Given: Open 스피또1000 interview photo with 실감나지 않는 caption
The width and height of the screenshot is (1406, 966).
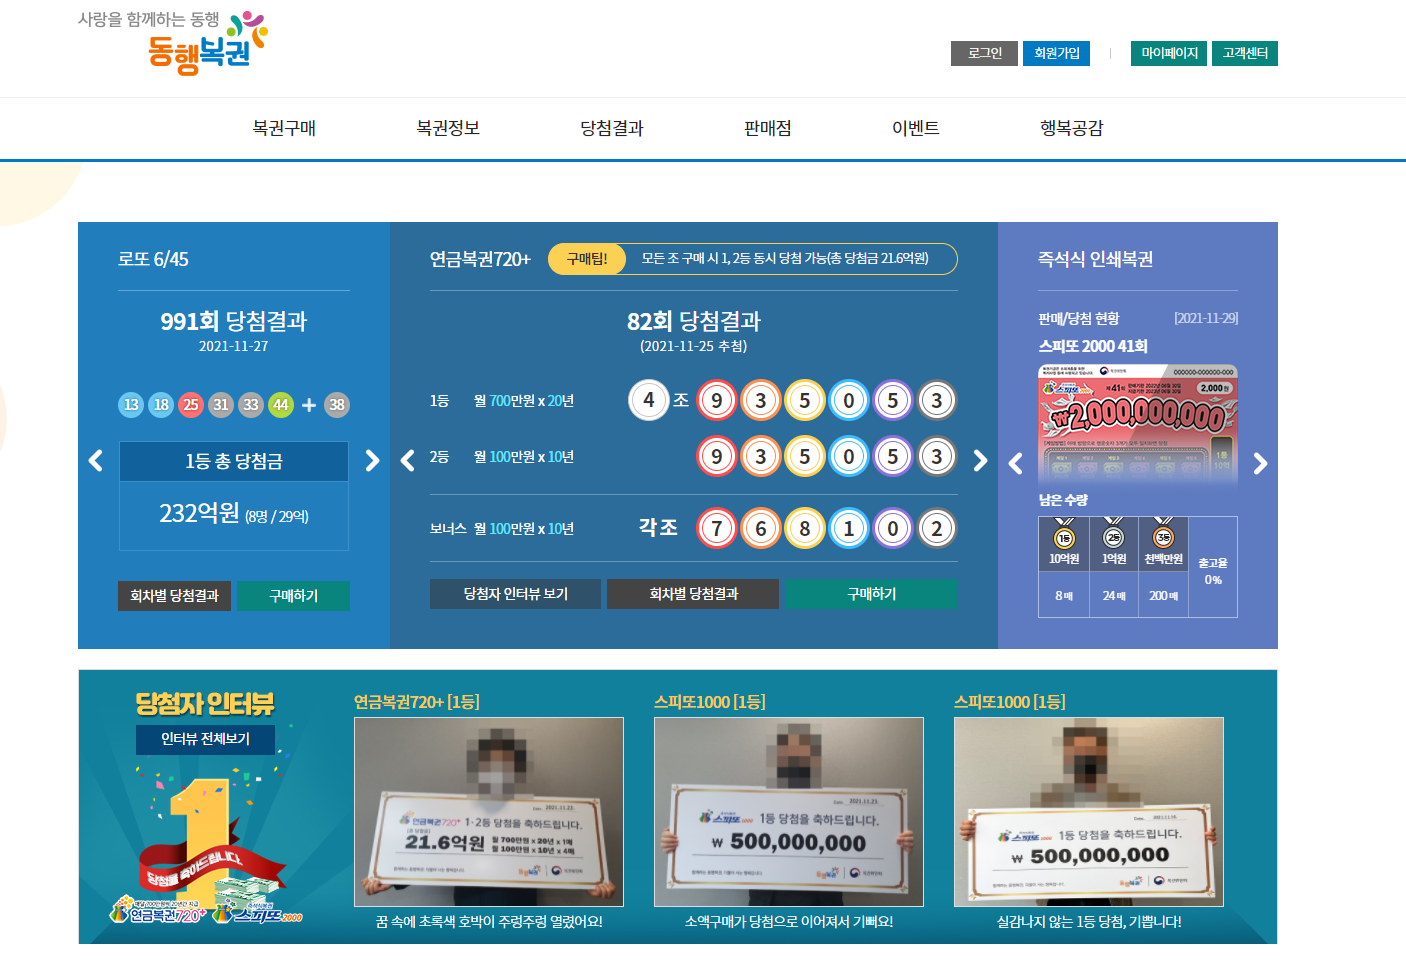Looking at the screenshot, I should [1089, 812].
